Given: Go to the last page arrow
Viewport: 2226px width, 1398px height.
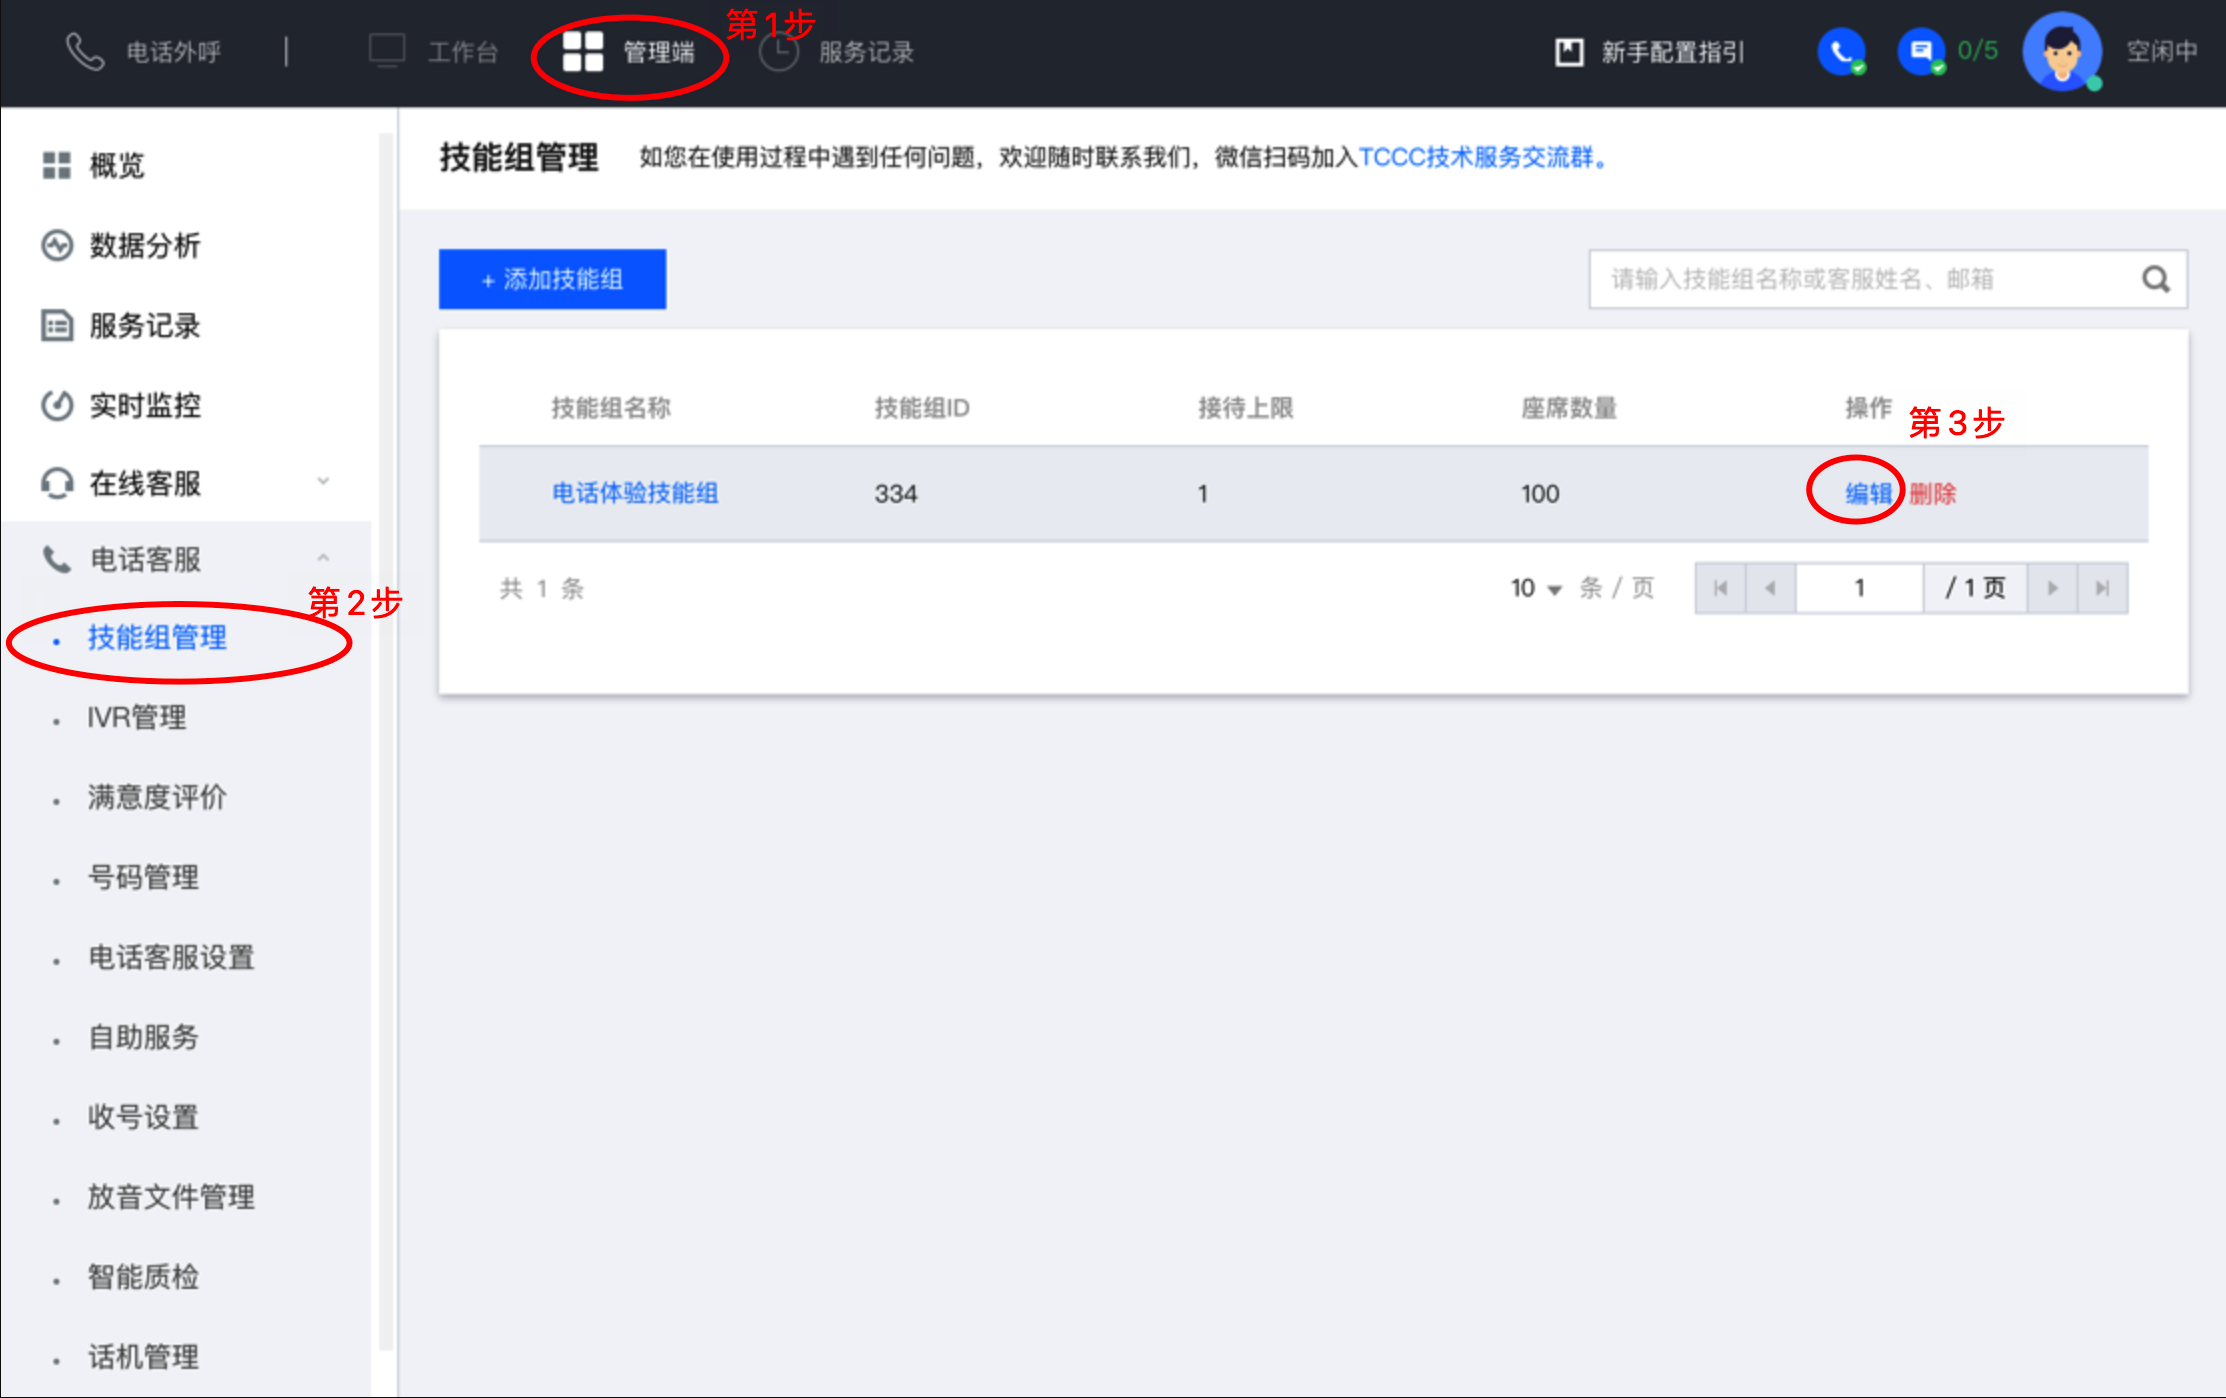Looking at the screenshot, I should (x=2102, y=588).
